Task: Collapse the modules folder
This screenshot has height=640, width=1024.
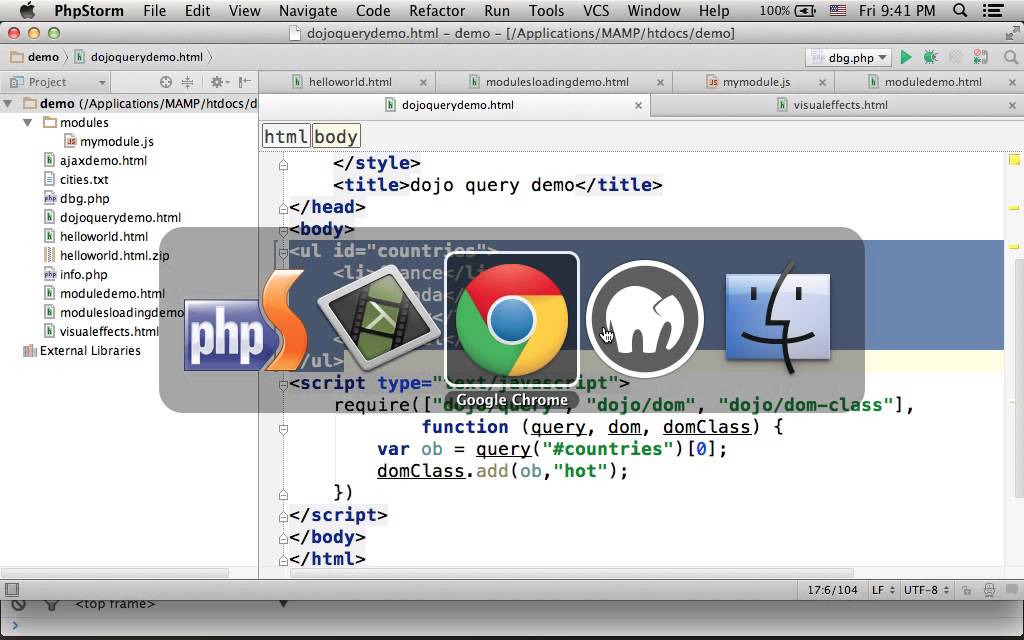Action: [x=27, y=123]
